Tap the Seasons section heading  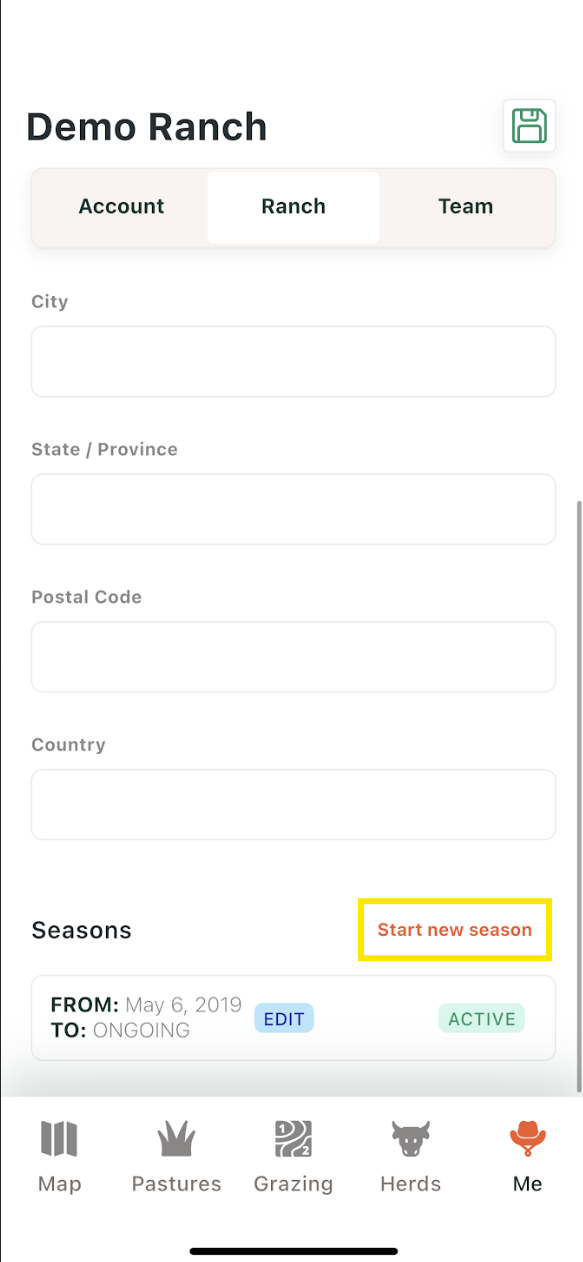82,930
